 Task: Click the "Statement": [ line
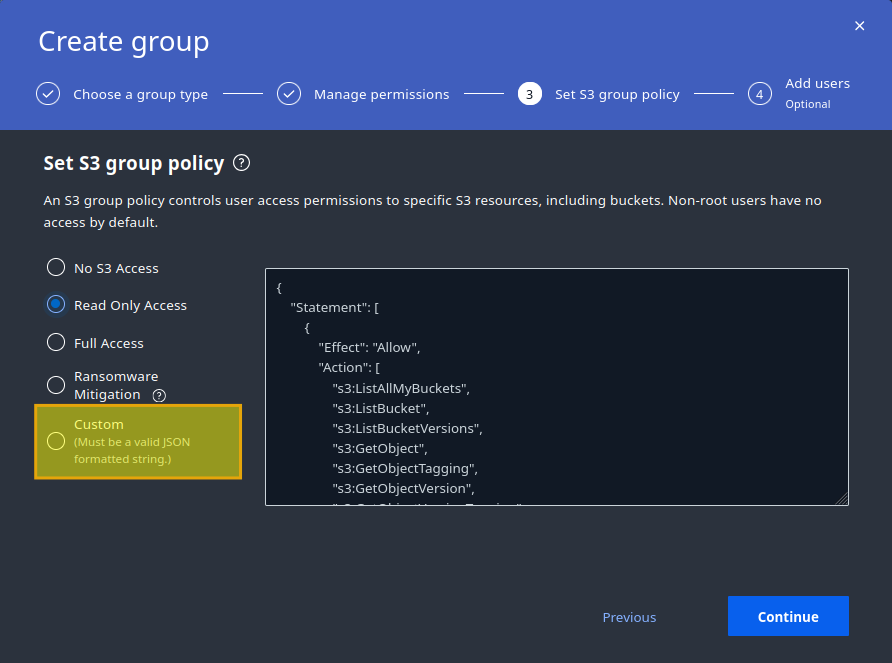pos(334,308)
